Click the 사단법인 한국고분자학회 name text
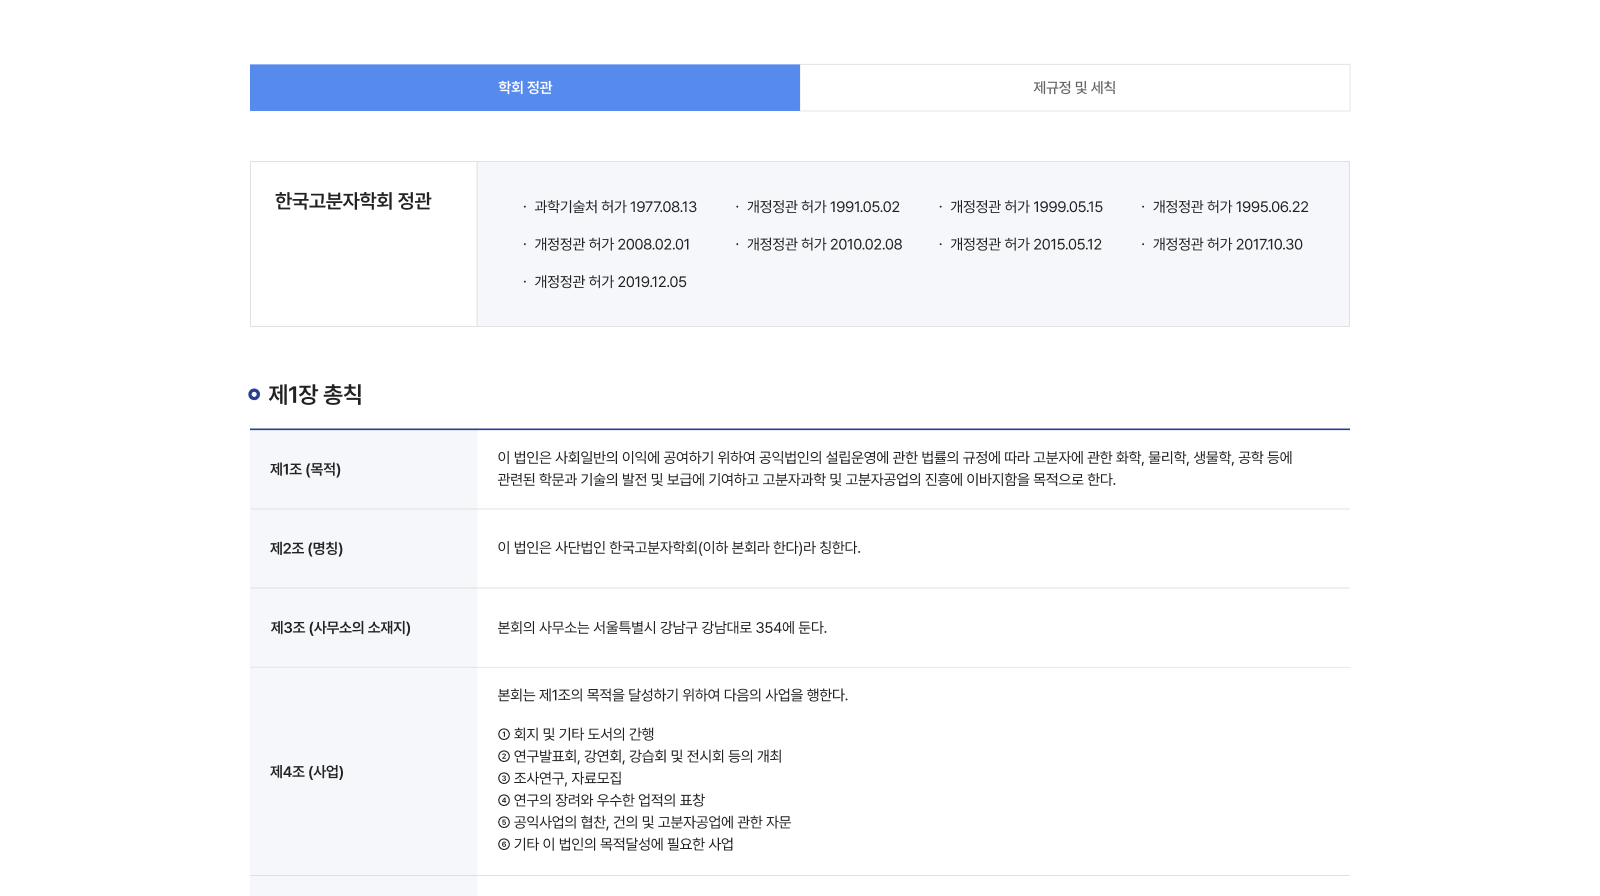Viewport: 1600px width, 896px height. [x=679, y=548]
